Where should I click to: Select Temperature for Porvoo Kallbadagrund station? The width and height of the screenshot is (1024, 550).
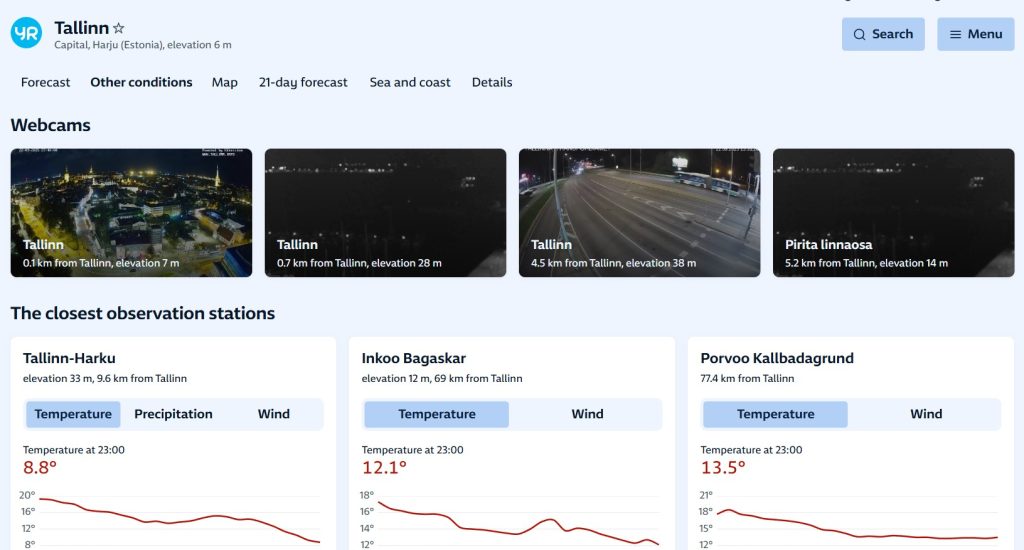pyautogui.click(x=775, y=414)
